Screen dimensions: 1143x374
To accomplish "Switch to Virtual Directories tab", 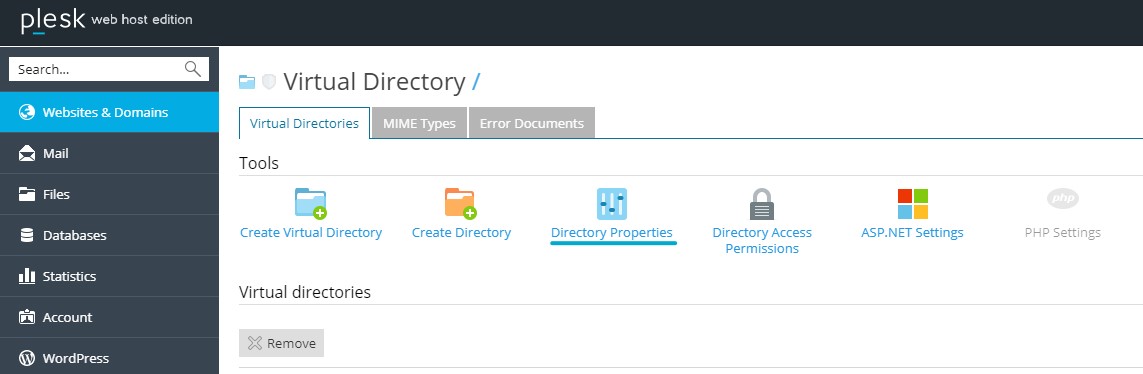I will click(x=304, y=123).
